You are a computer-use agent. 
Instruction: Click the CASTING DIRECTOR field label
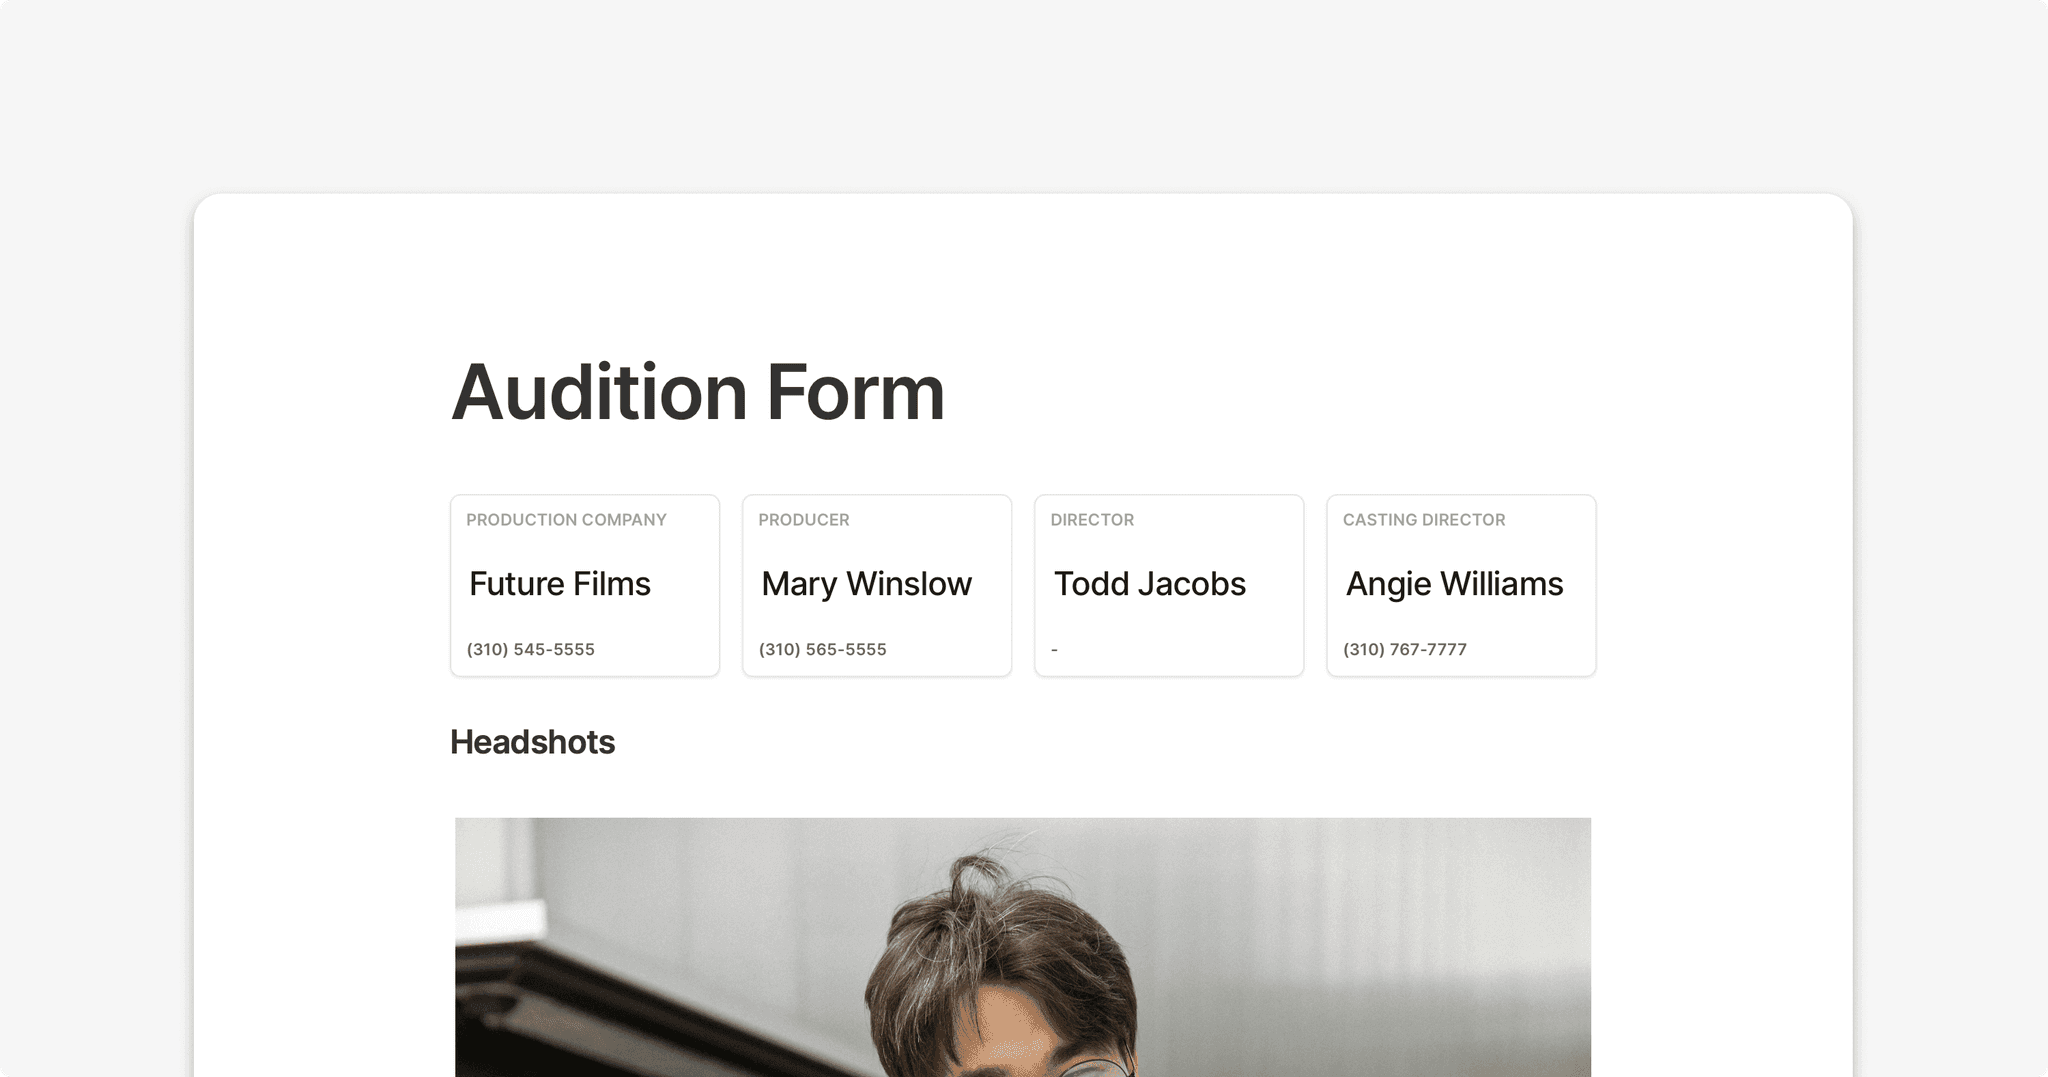coord(1424,519)
